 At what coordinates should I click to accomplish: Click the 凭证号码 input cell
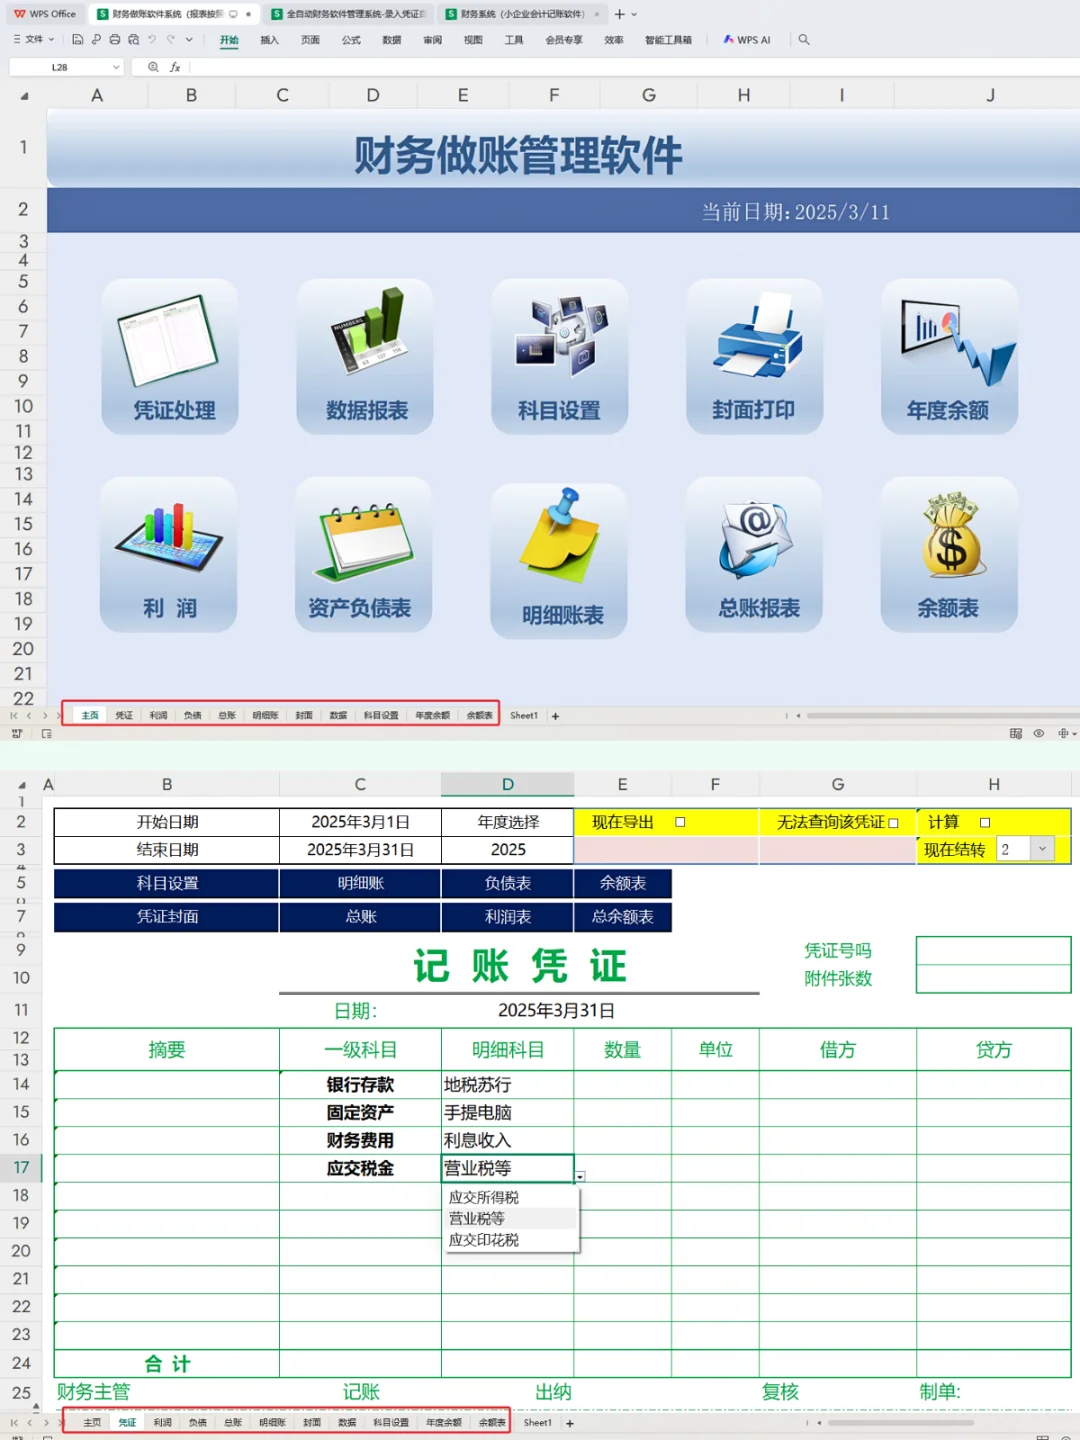(993, 950)
